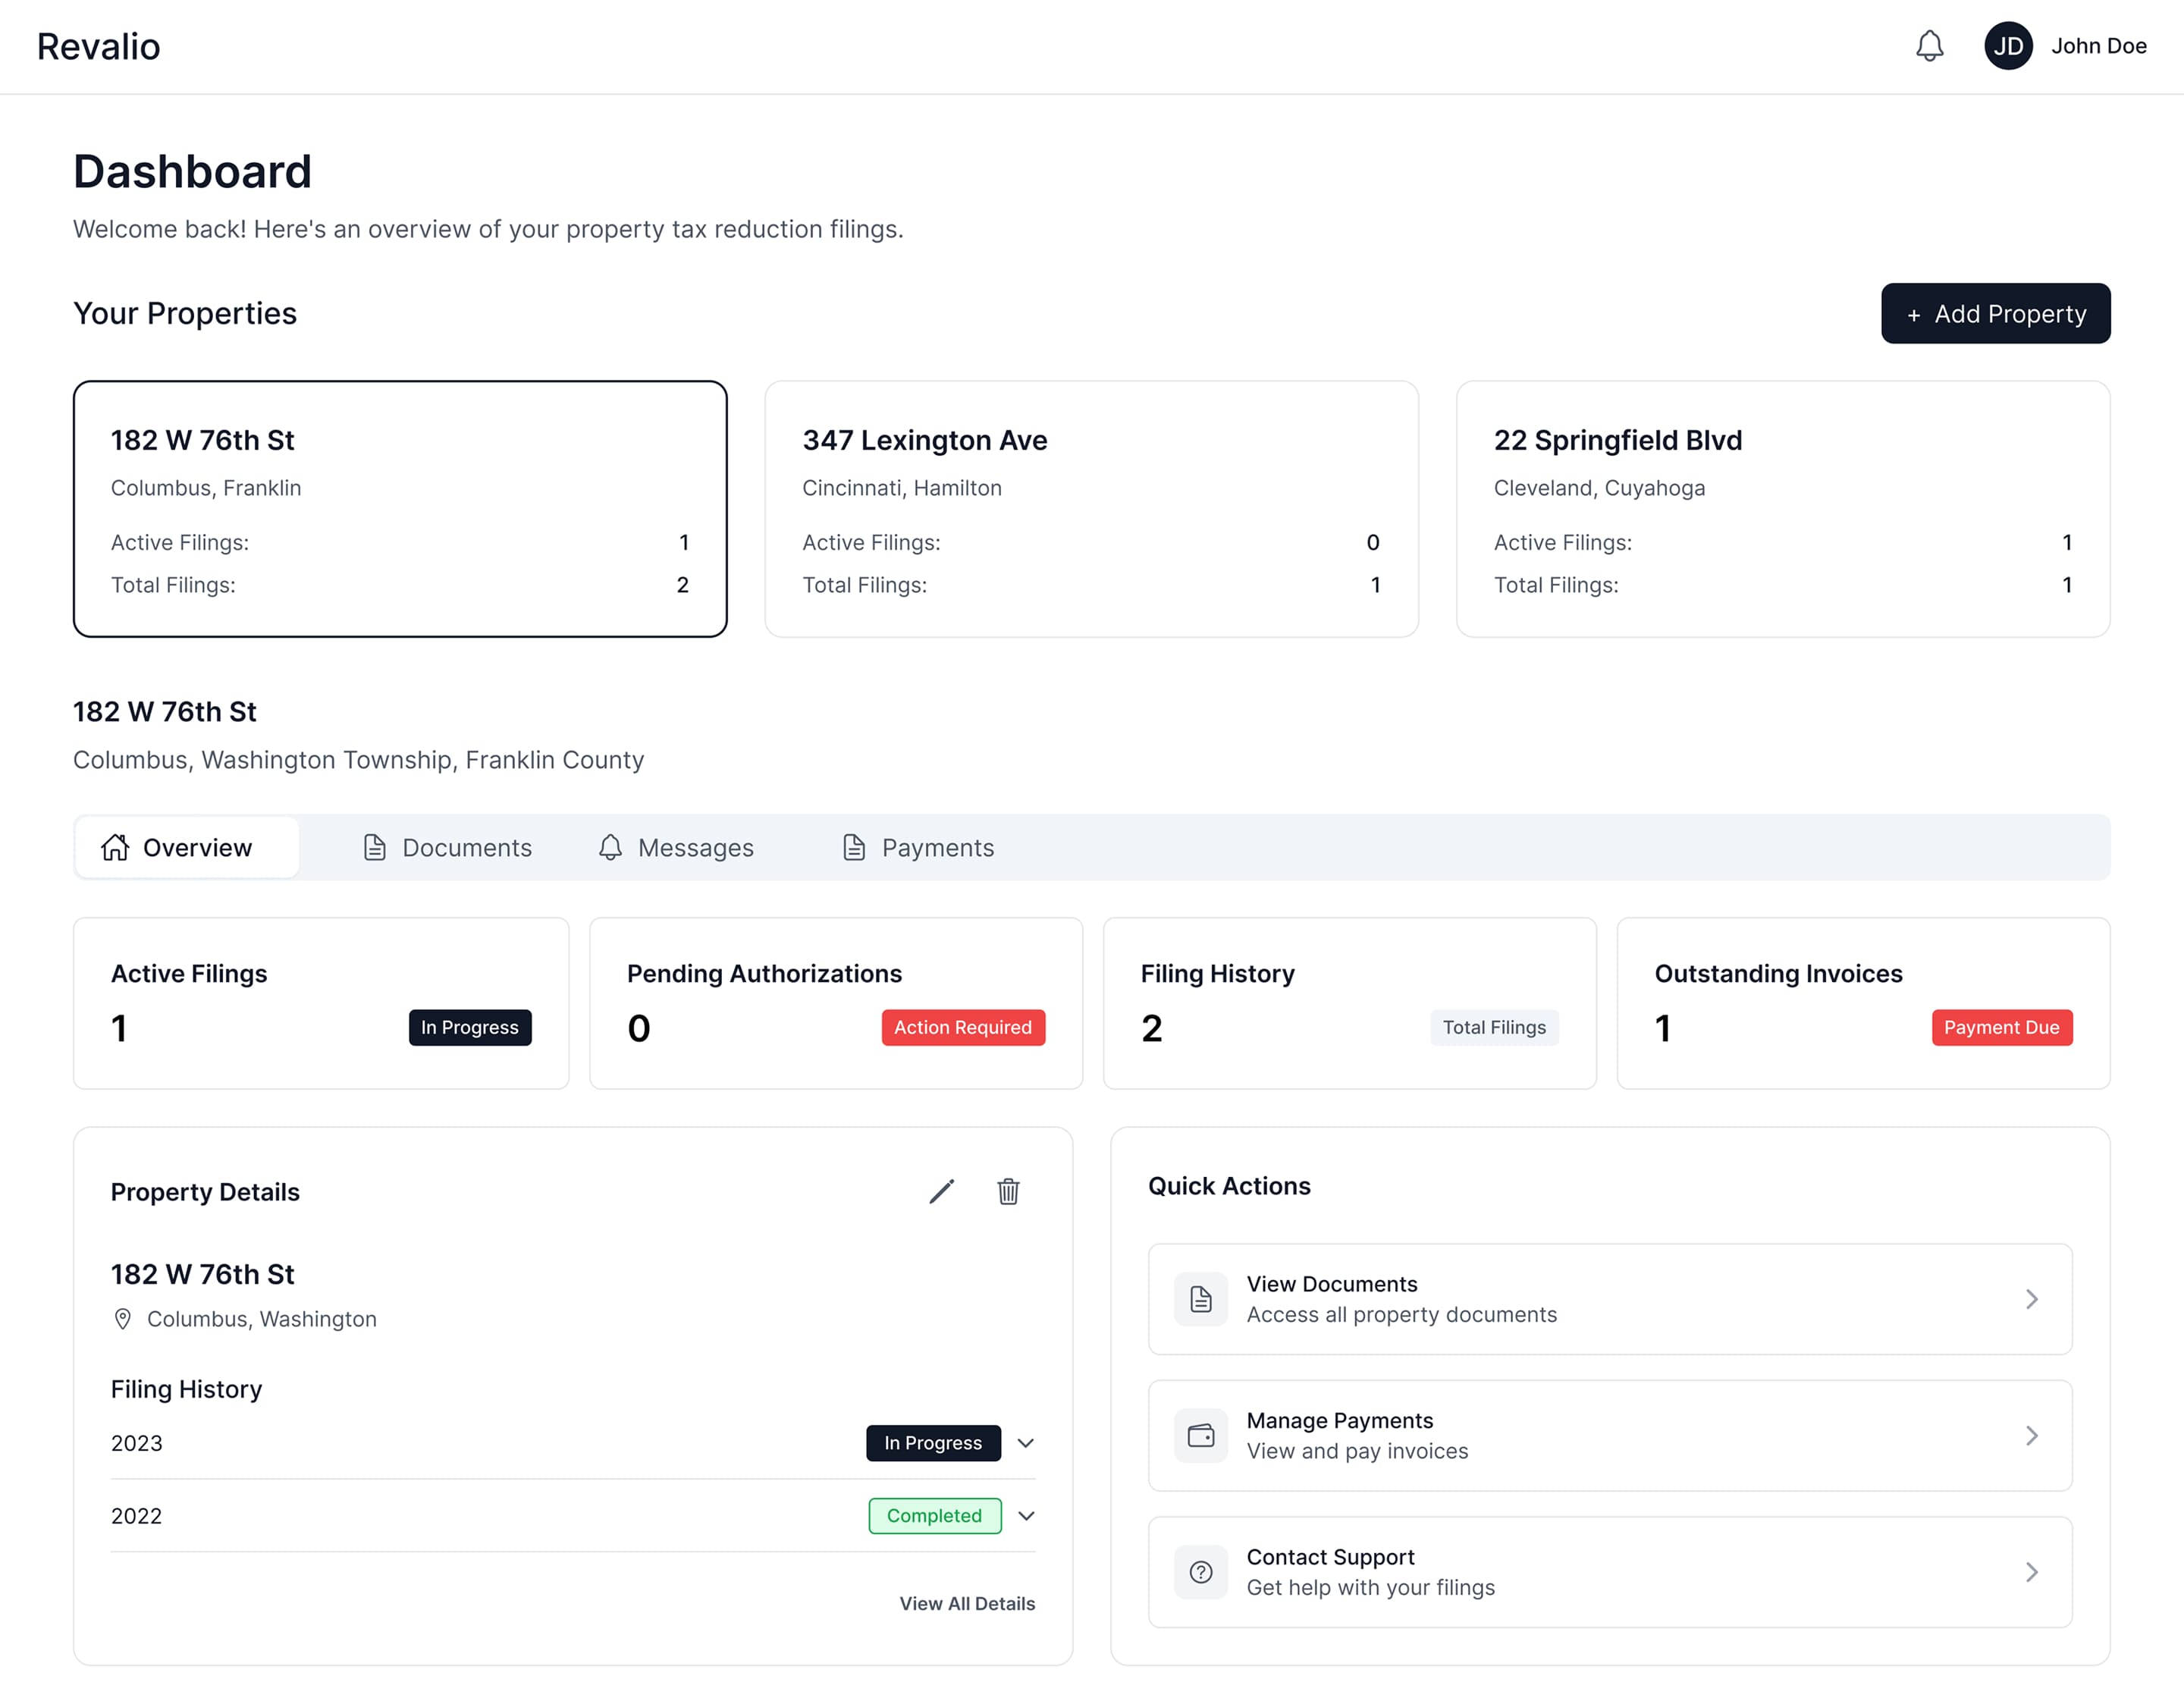Open the notifications bell icon

point(1929,46)
